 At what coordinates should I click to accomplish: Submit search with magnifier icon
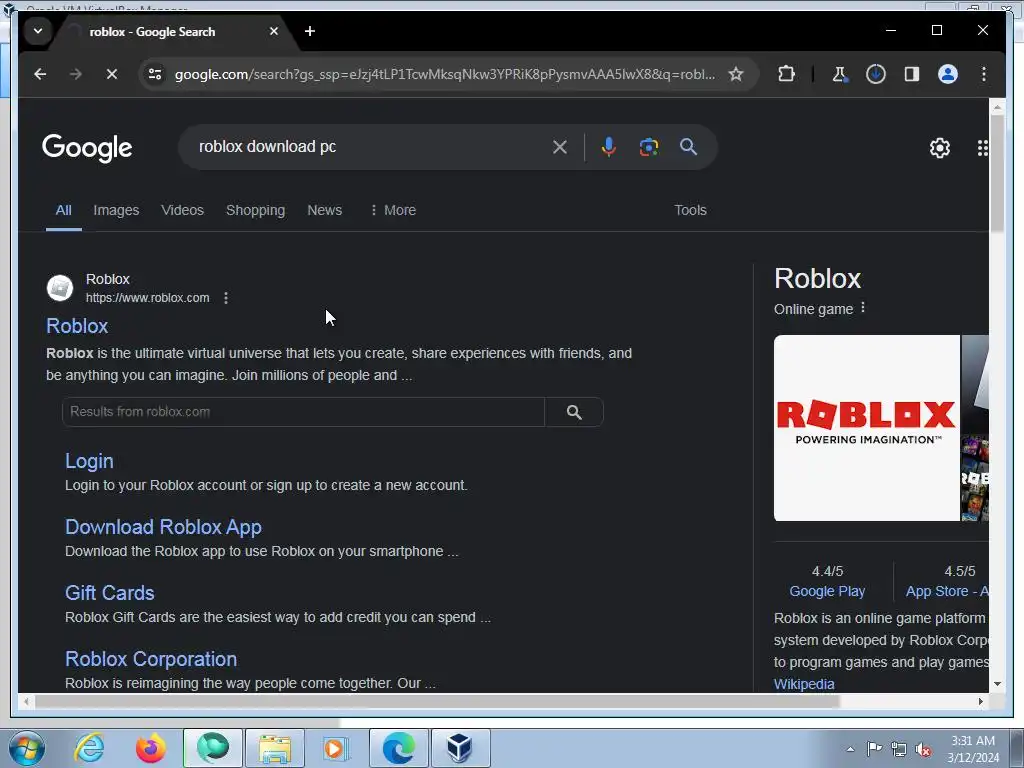point(688,147)
